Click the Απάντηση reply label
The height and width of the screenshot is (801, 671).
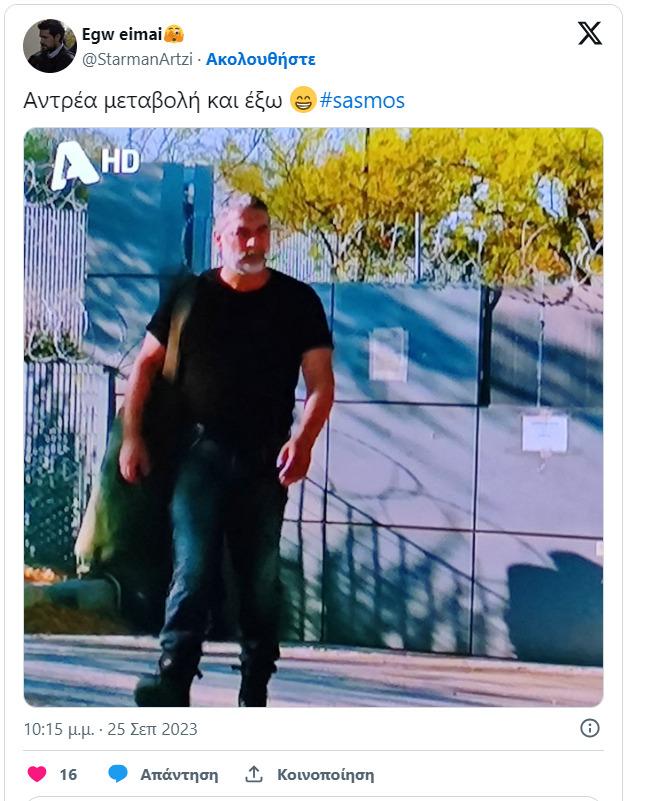(x=179, y=774)
